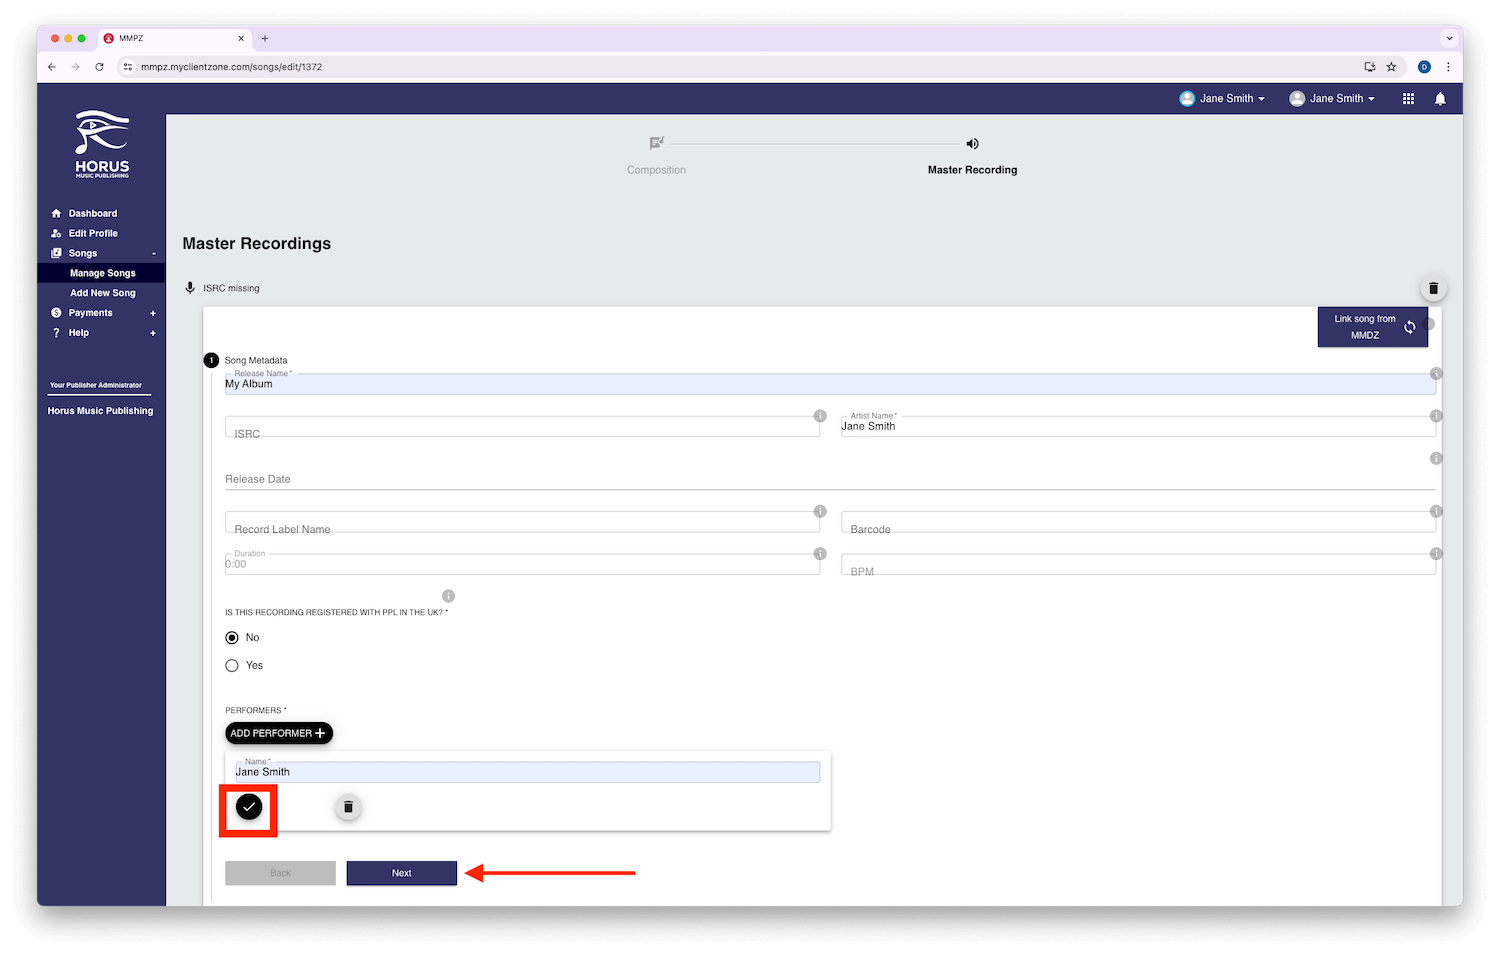The image size is (1500, 955).
Task: Close the MMPZ browser tab
Action: coord(241,38)
